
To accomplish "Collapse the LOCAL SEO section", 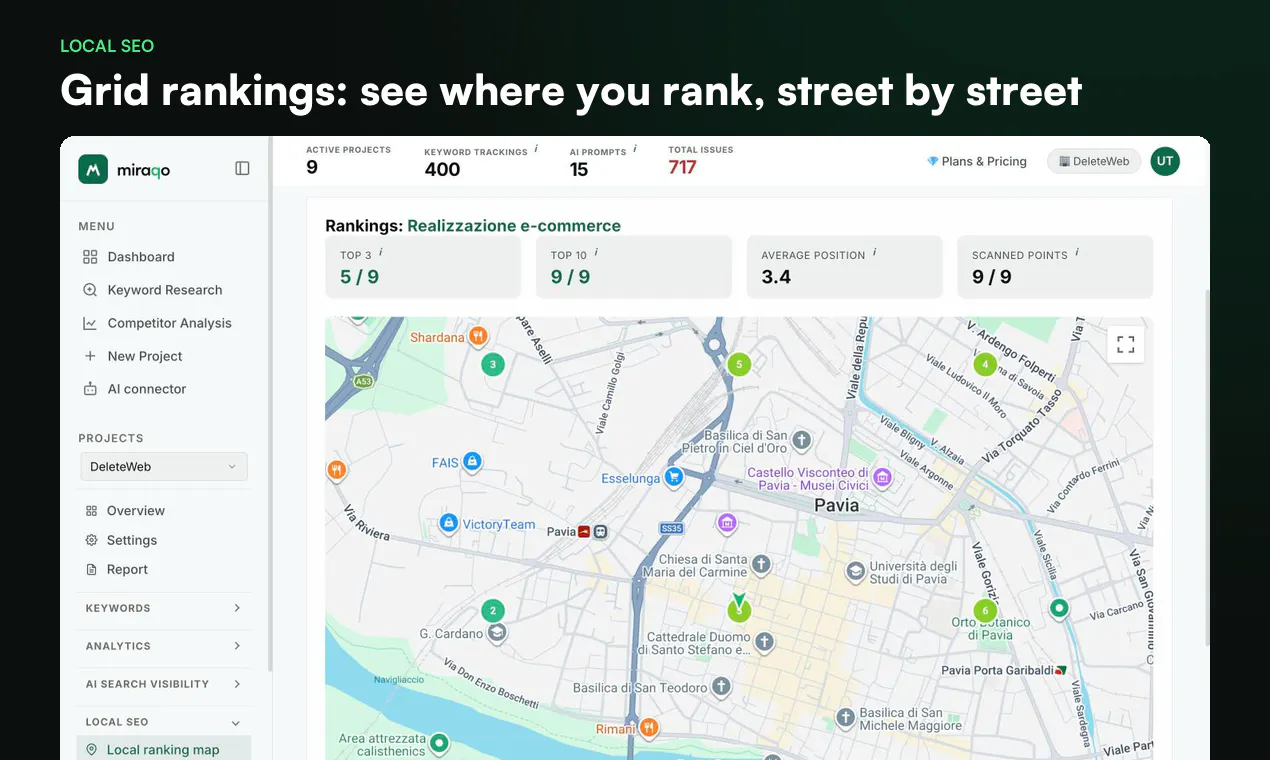I will (x=164, y=722).
